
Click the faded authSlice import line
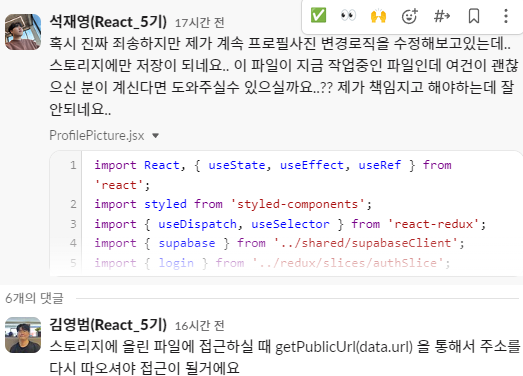[x=272, y=263]
